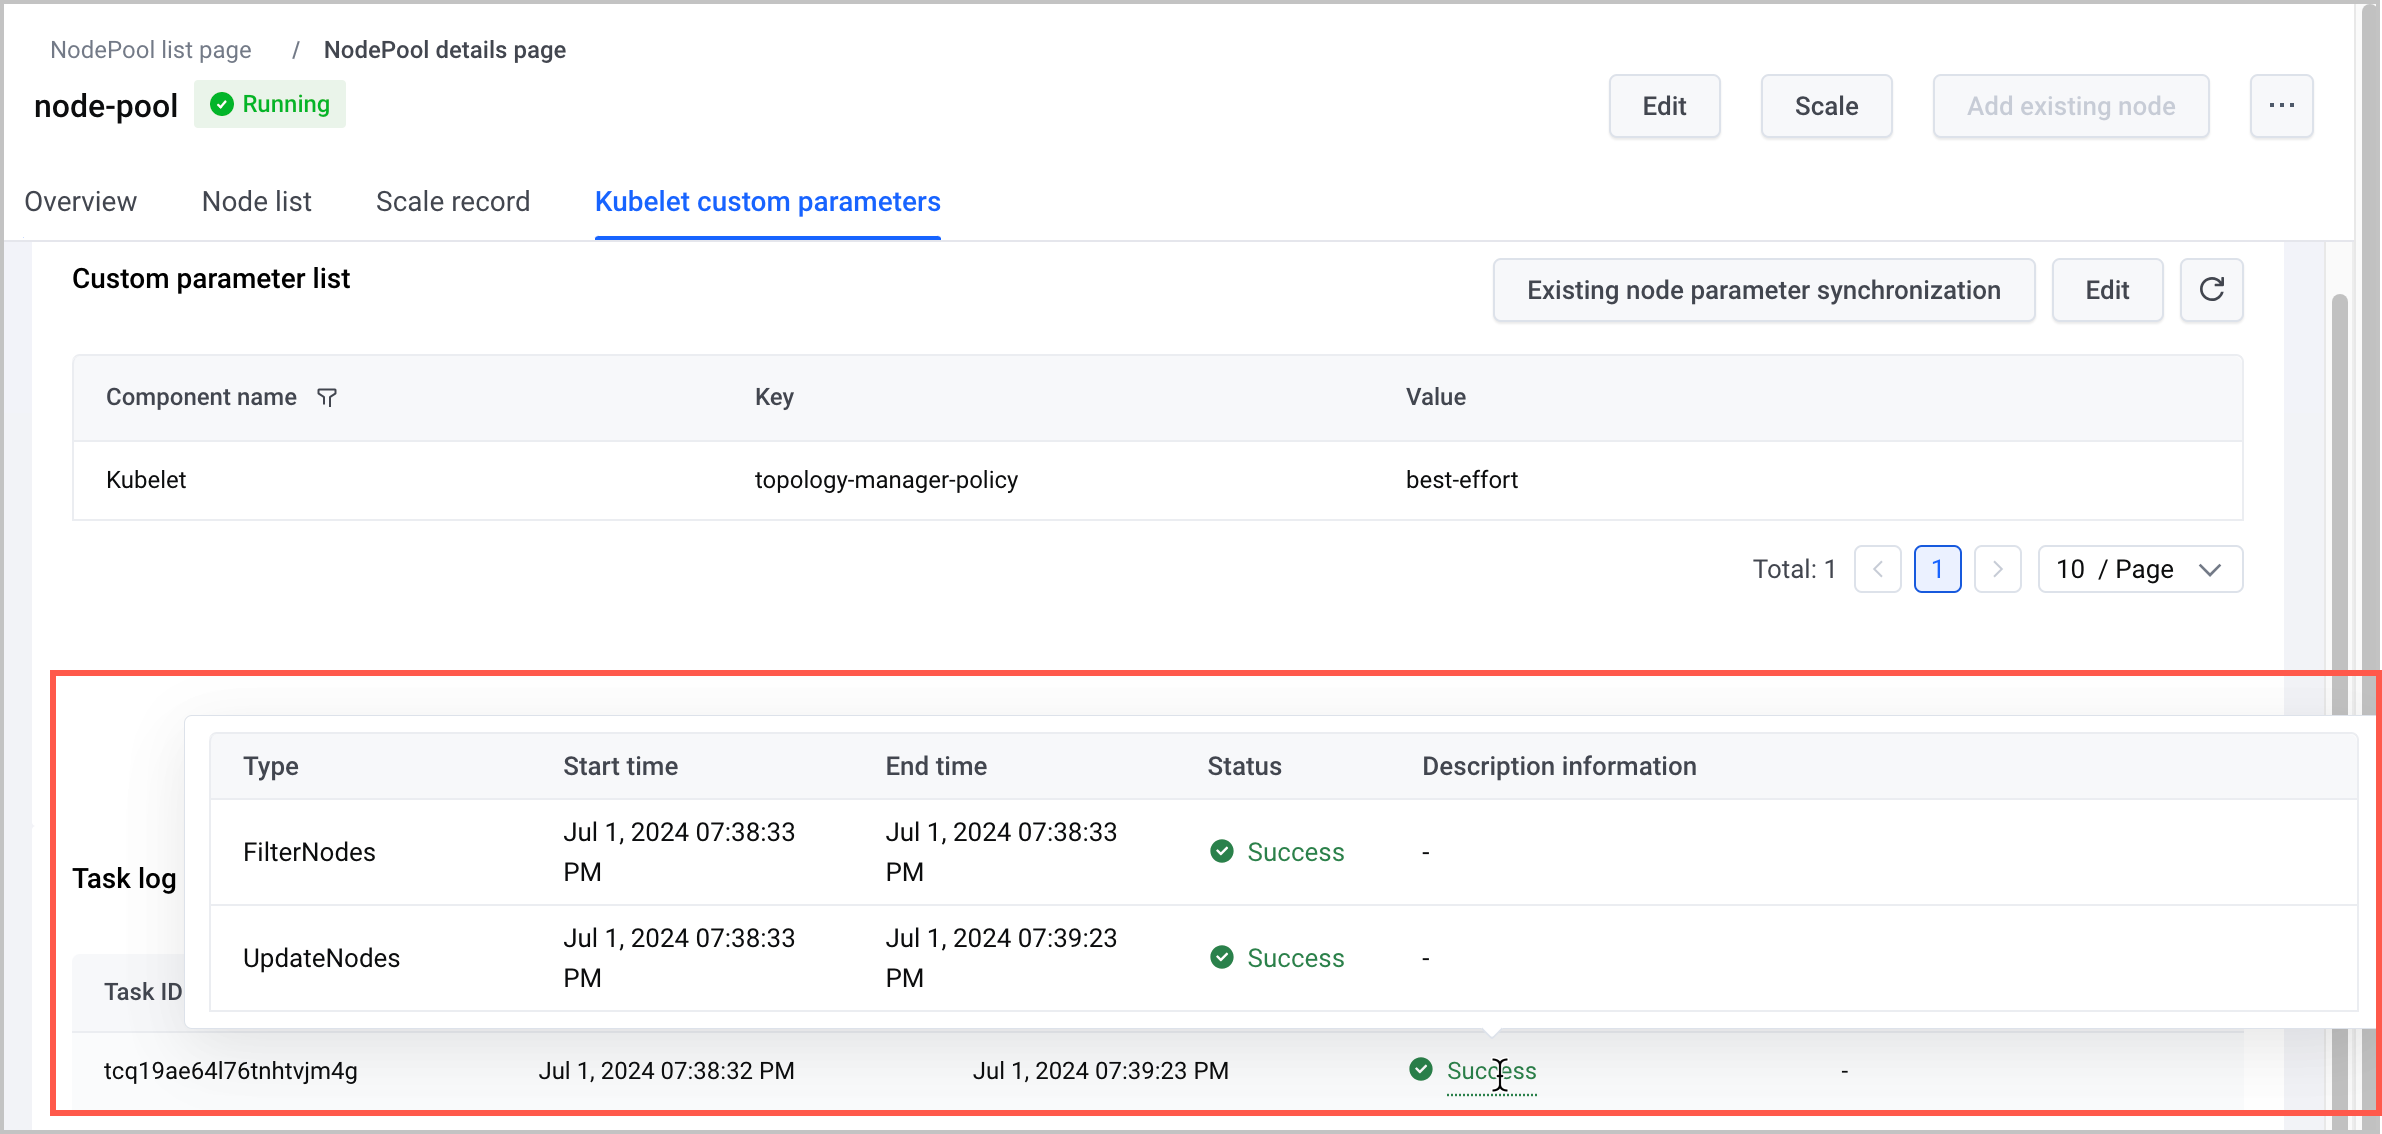Select page 1 in pagination
Image resolution: width=2382 pixels, height=1134 pixels.
1937,569
